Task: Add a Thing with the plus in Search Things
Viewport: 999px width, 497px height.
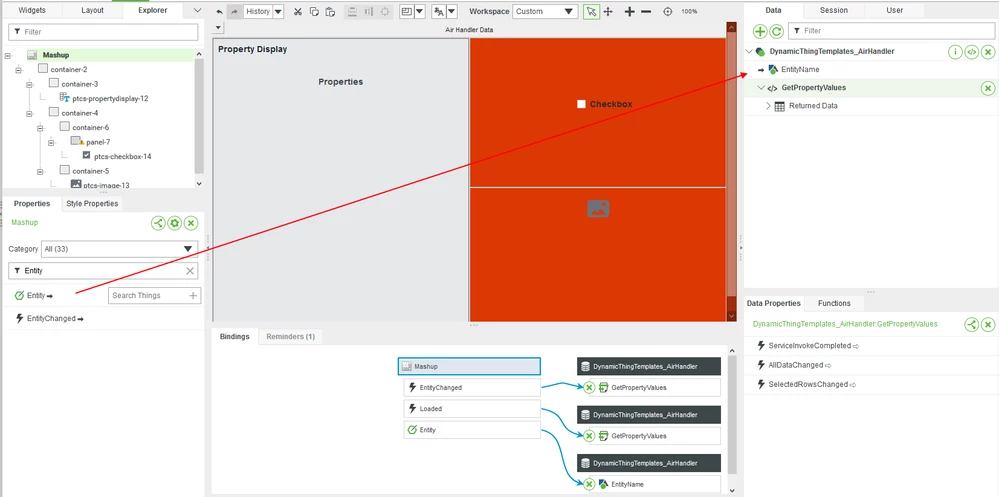Action: (193, 296)
